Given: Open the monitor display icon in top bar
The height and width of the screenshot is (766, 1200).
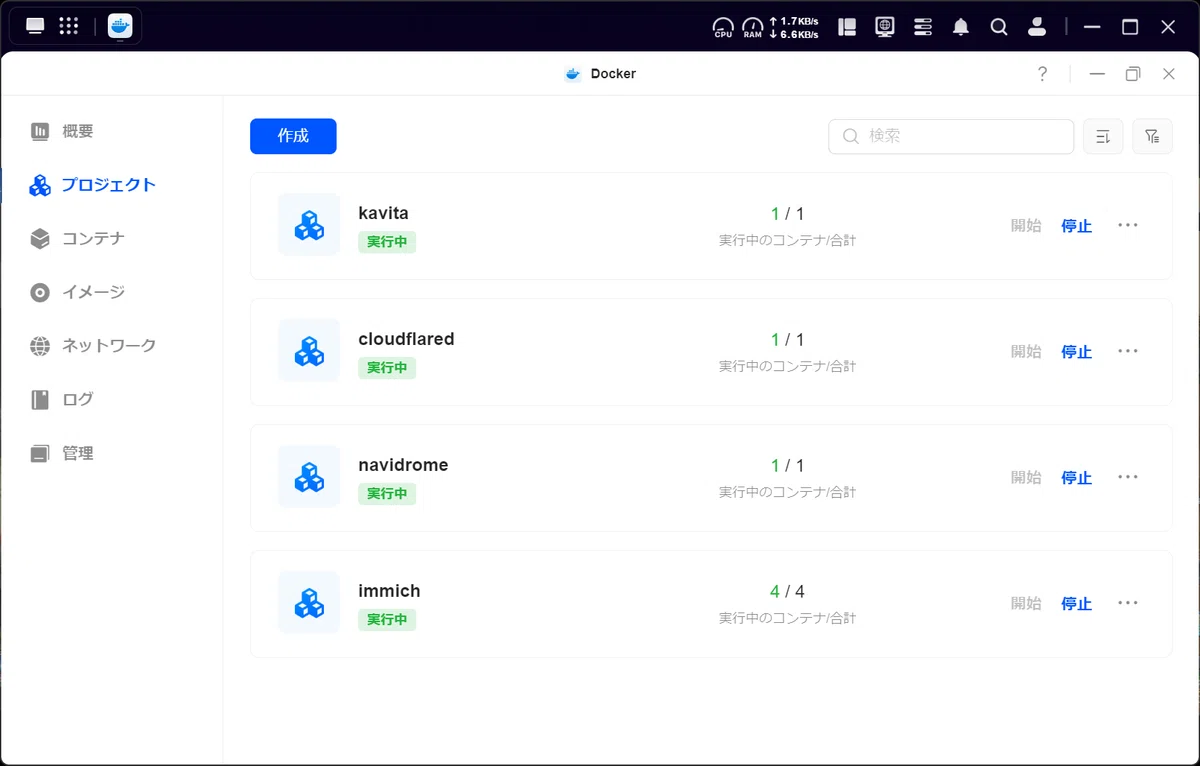Looking at the screenshot, I should (885, 27).
